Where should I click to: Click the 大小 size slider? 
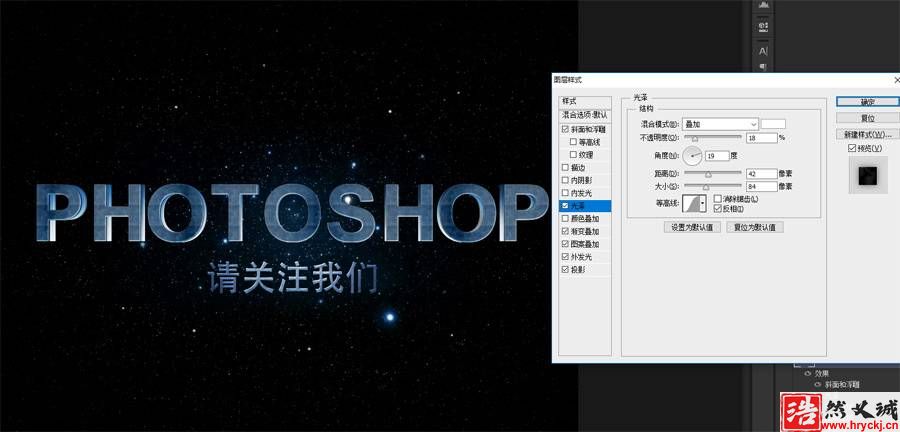pos(713,186)
